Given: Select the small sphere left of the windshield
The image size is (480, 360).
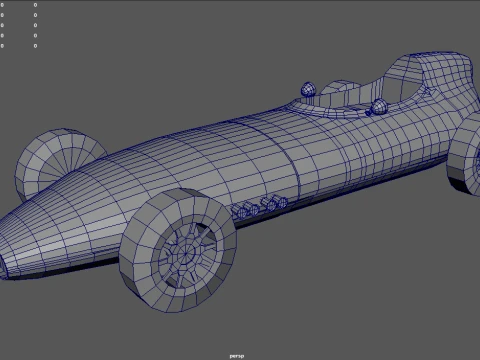Looking at the screenshot, I should (308, 89).
